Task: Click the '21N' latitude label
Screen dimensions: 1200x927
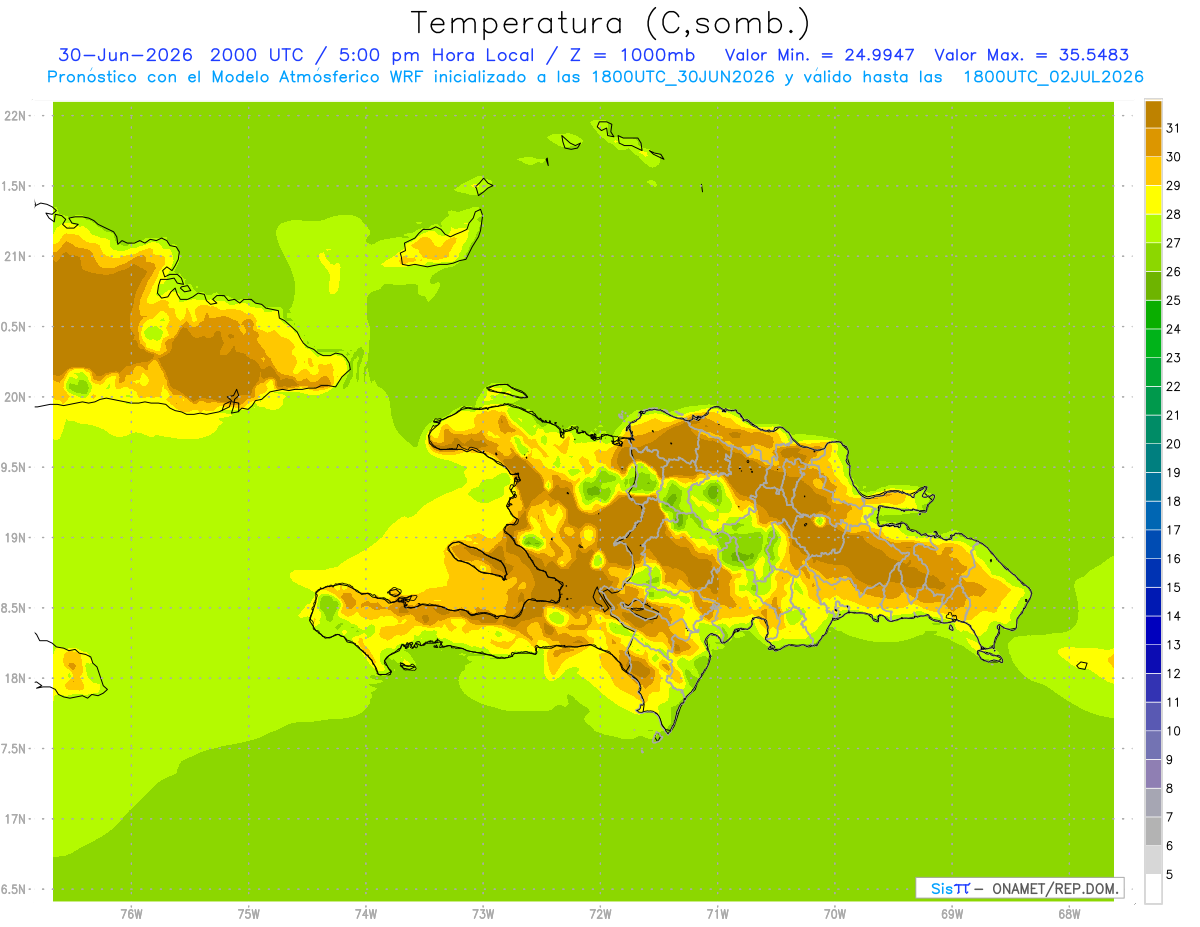Action: click(x=15, y=256)
